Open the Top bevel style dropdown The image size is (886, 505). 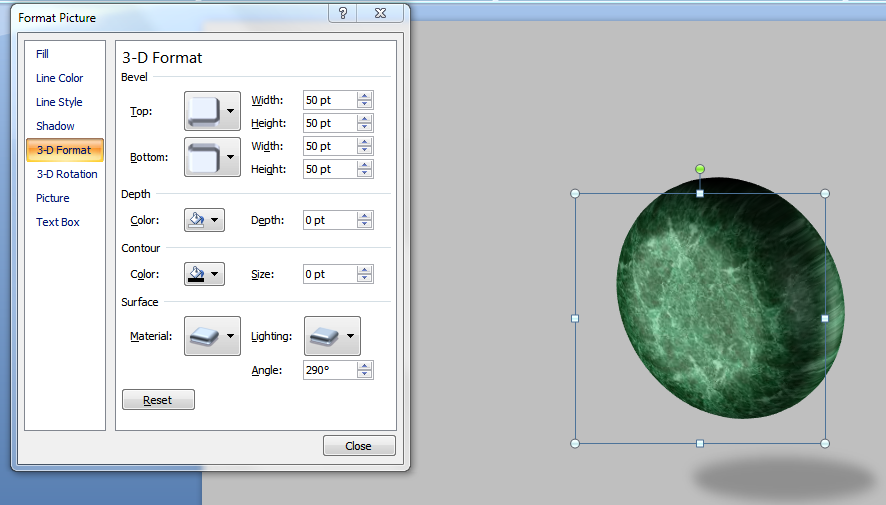click(x=212, y=111)
